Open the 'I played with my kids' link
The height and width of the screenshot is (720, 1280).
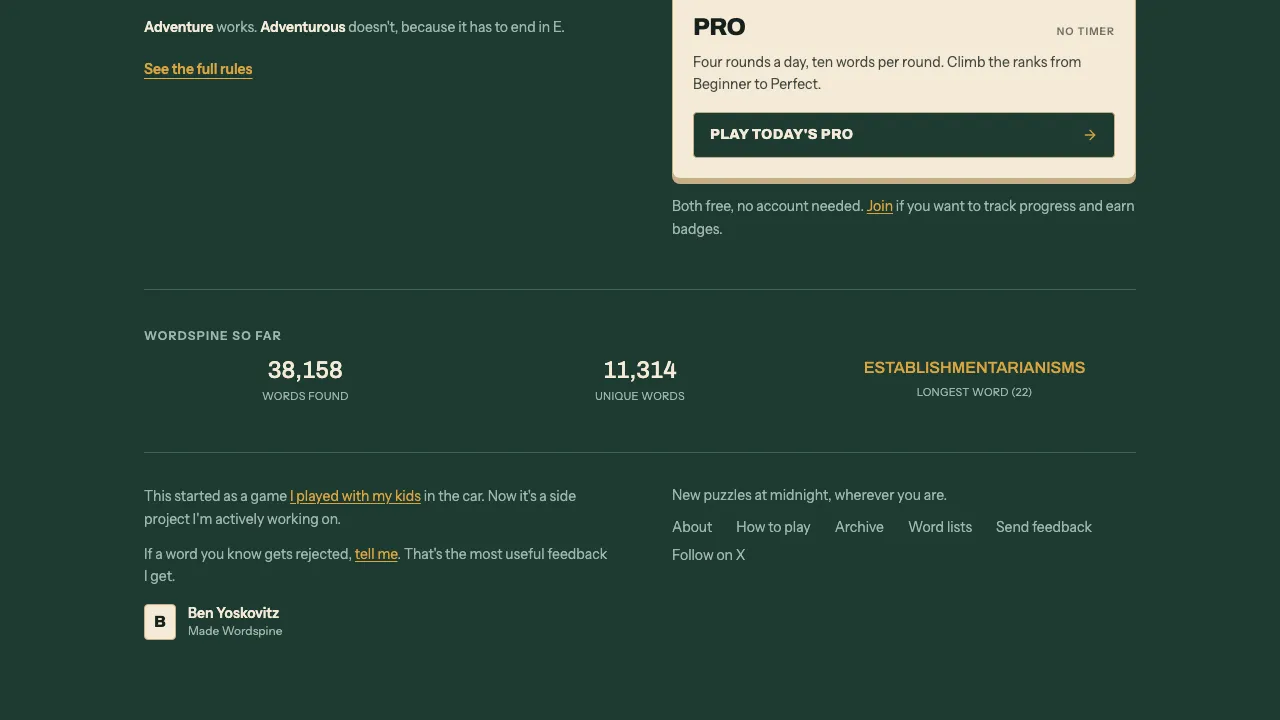(x=355, y=496)
